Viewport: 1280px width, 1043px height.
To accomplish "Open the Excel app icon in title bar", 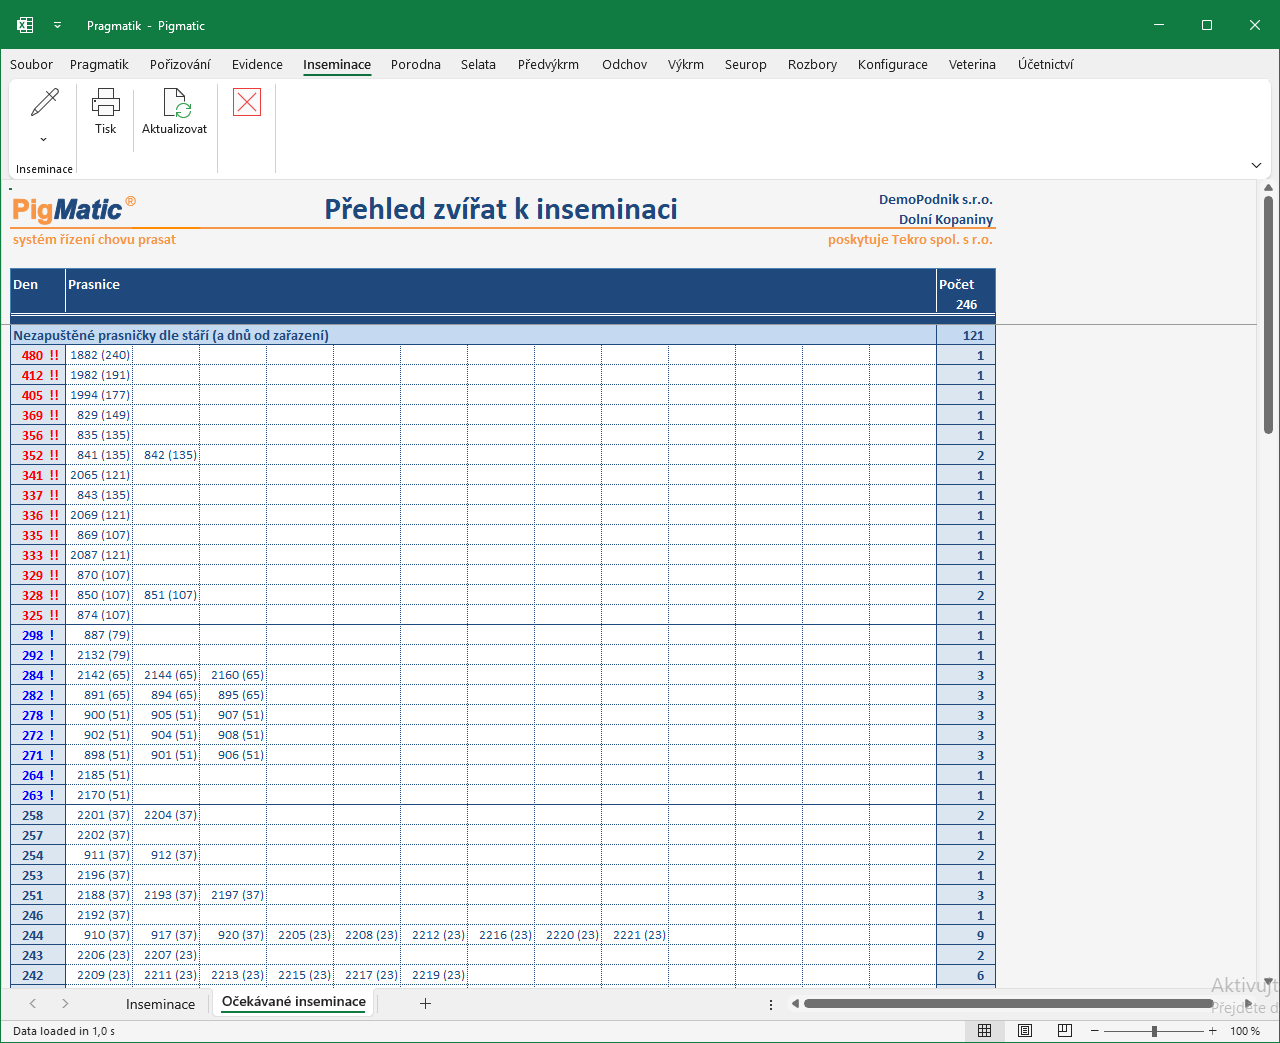I will pyautogui.click(x=25, y=25).
